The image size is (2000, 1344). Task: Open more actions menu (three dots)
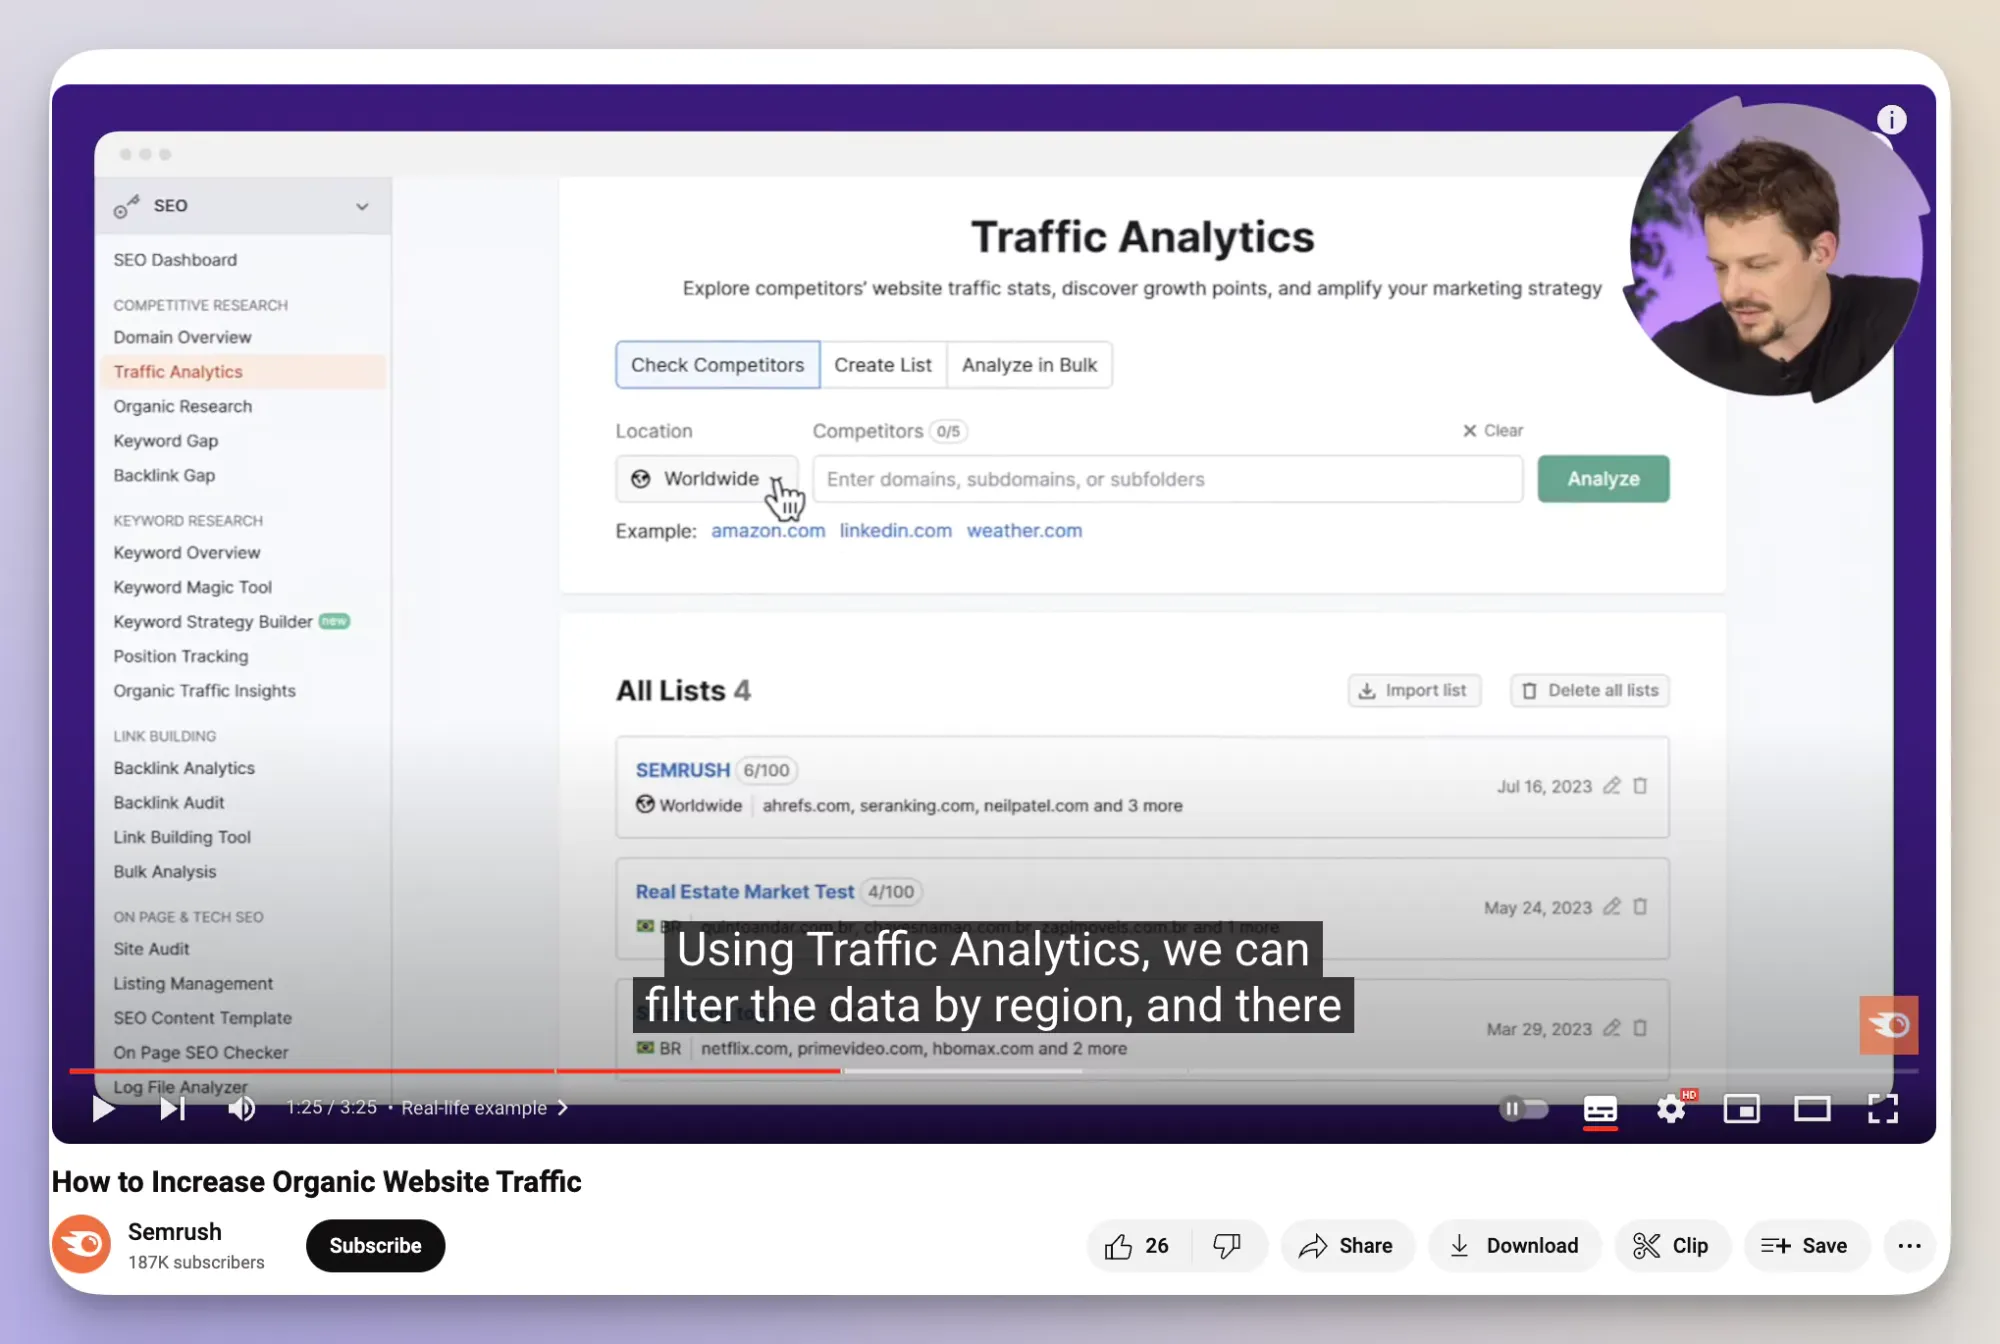pos(1909,1246)
